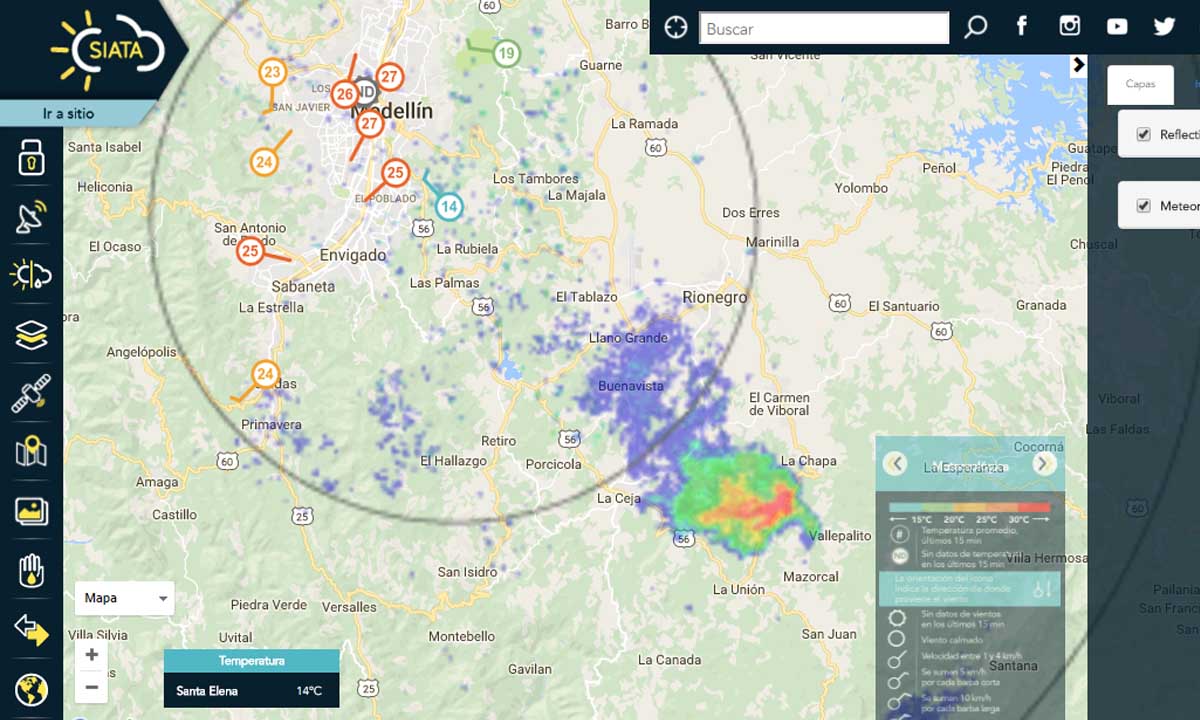Open the stacked layers icon in the sidebar
This screenshot has width=1200, height=720.
coord(31,335)
